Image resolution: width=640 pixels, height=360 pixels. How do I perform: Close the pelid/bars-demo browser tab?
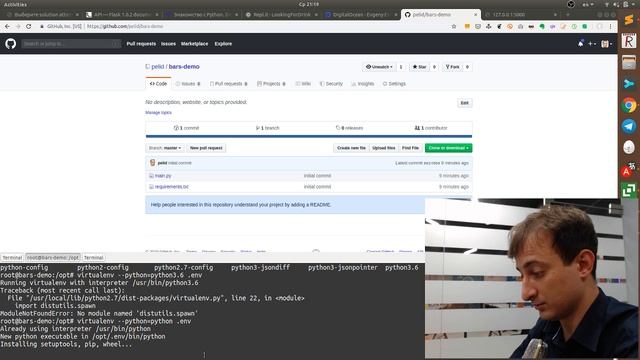475,14
